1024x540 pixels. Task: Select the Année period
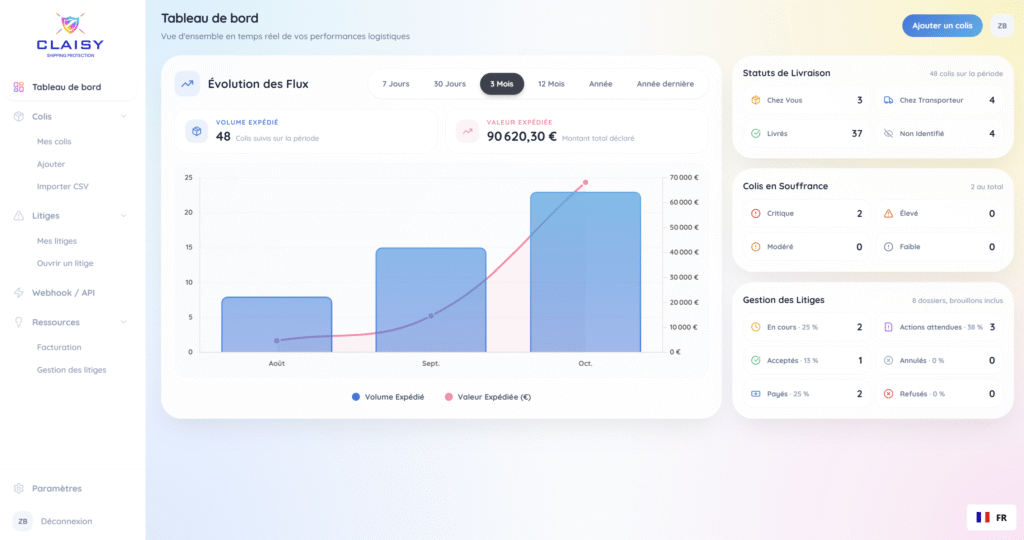coord(601,84)
